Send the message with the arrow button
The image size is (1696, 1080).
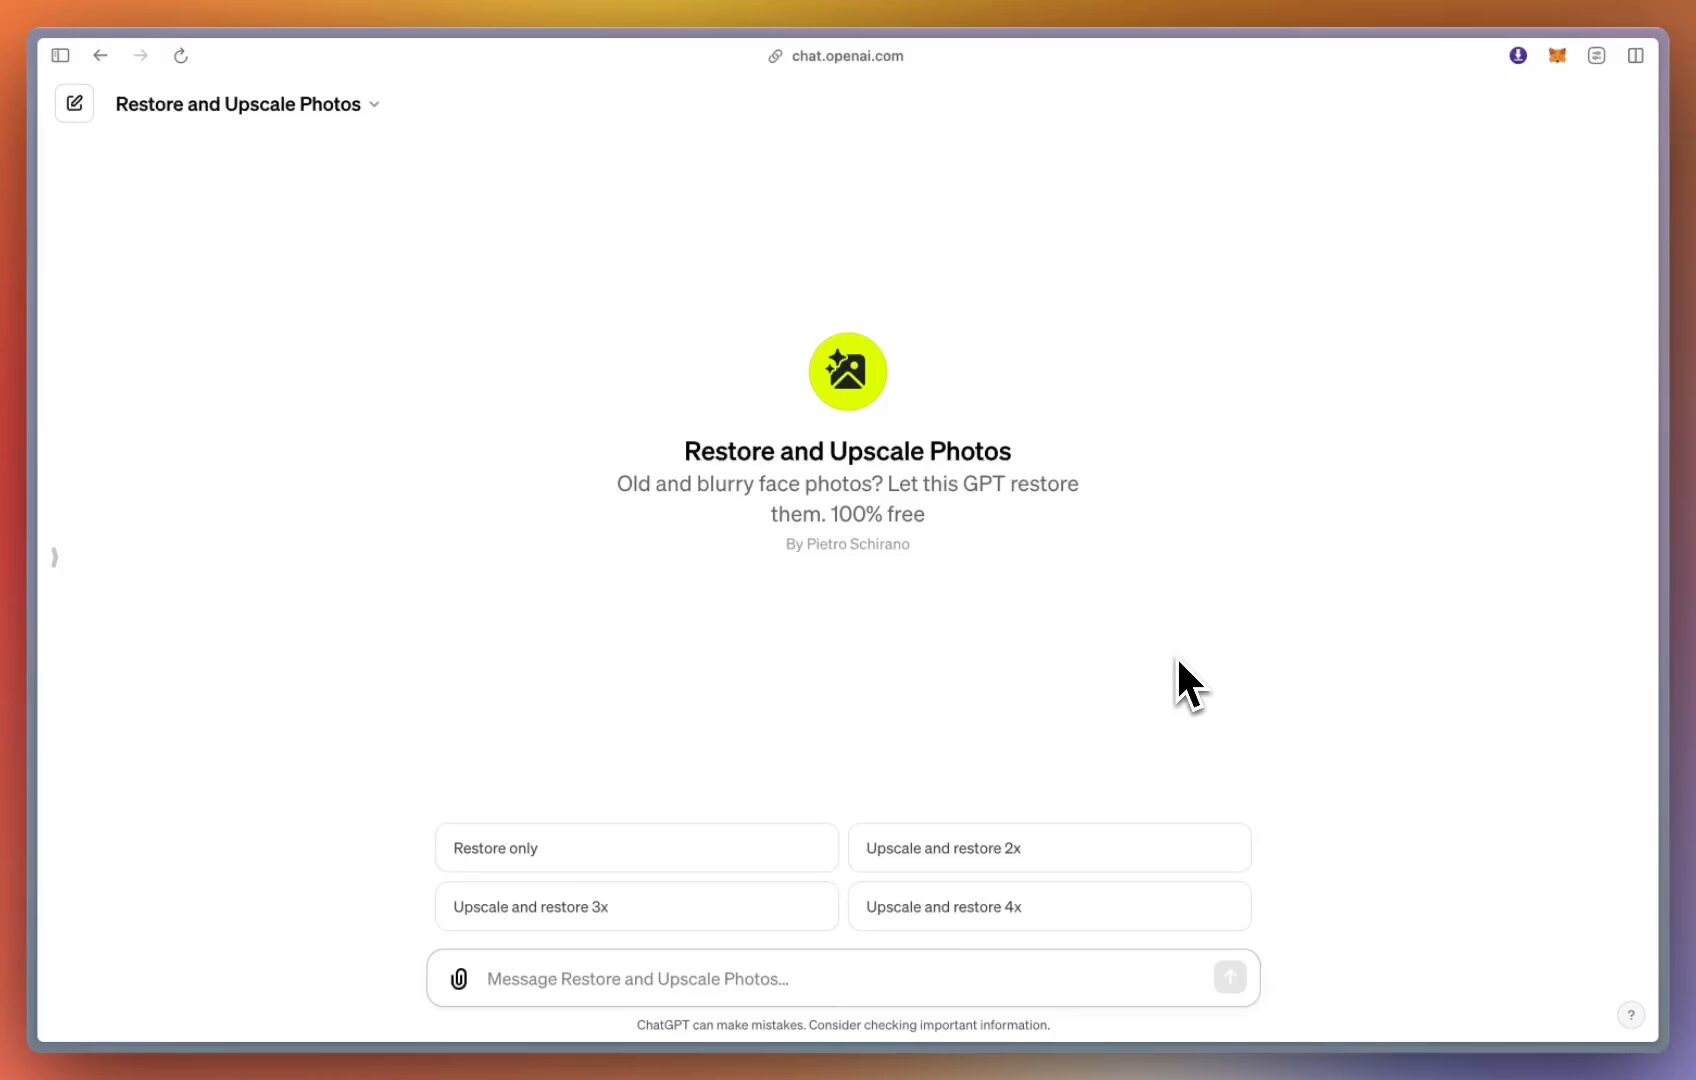tap(1230, 977)
